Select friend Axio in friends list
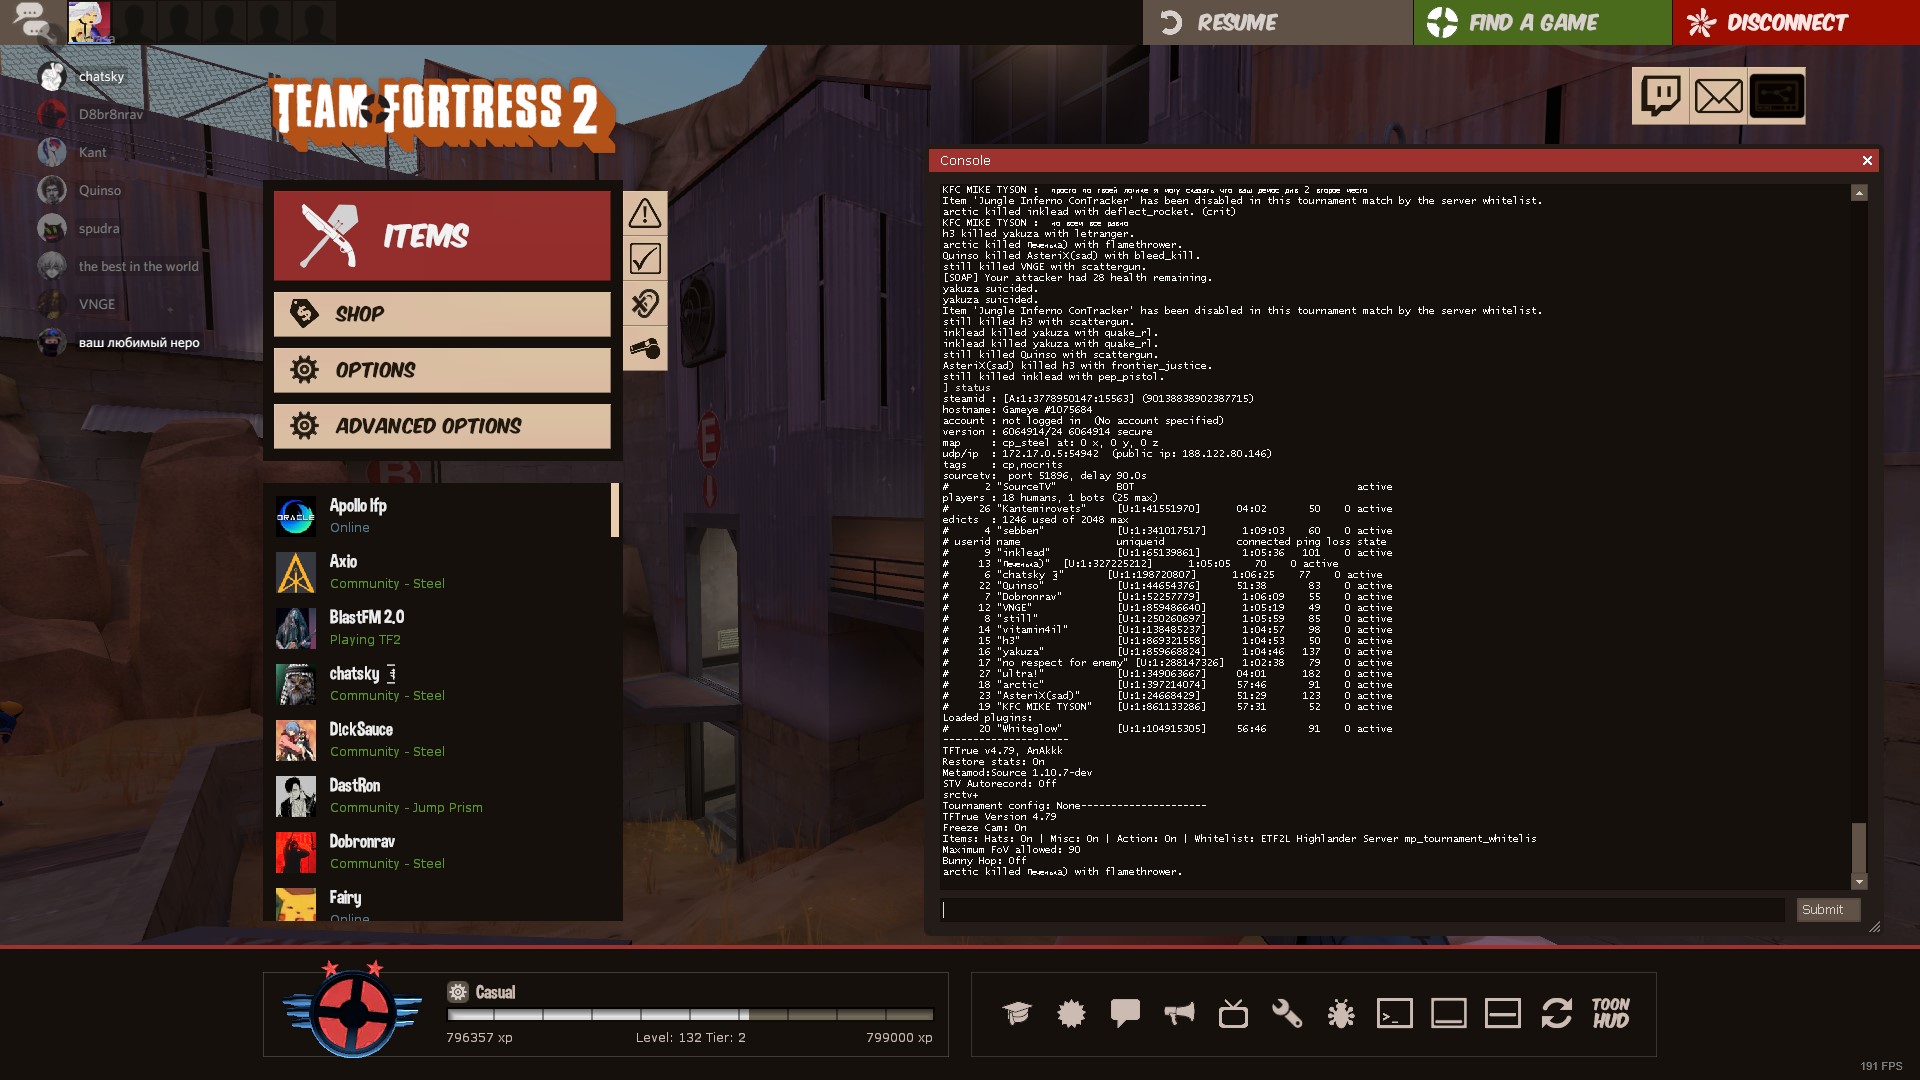 point(441,572)
